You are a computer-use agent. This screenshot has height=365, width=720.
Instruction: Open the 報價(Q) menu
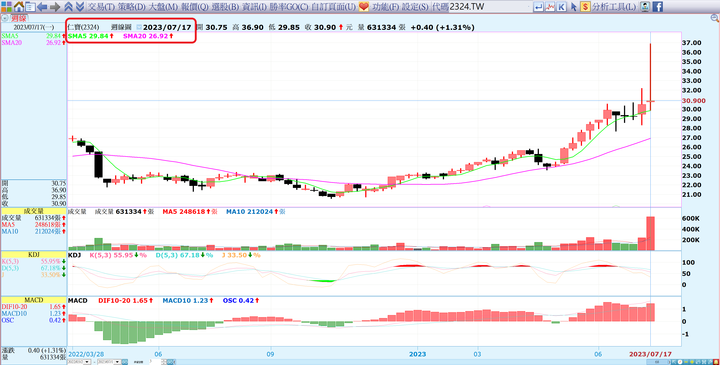coord(195,6)
